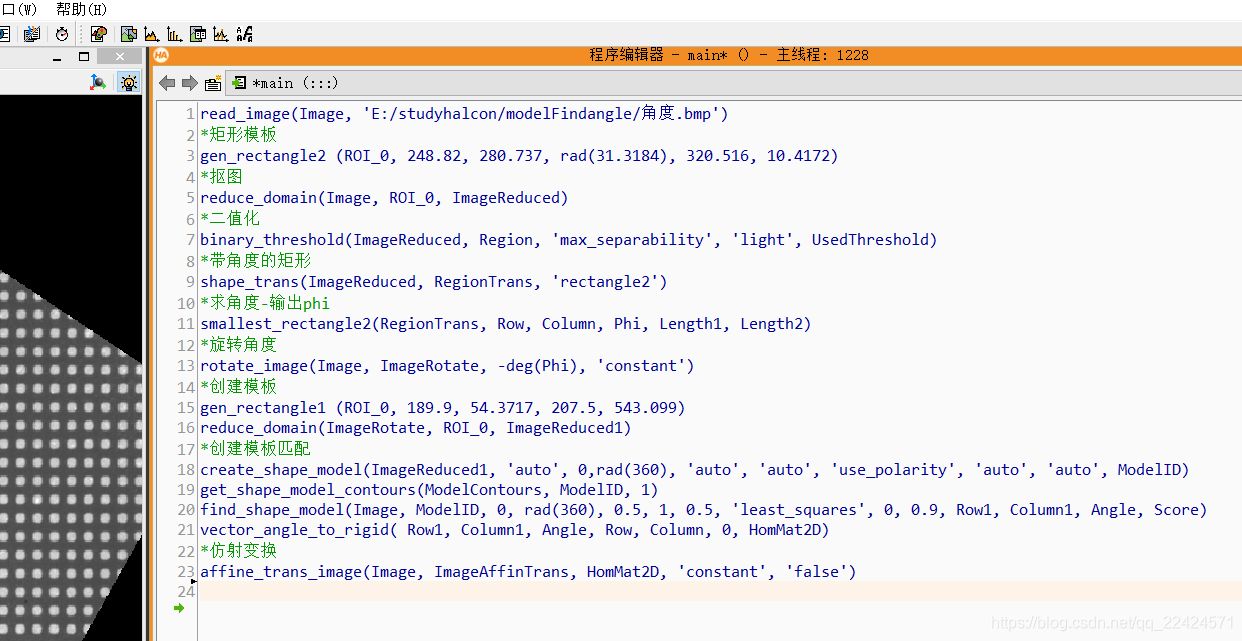Select the *抠图 comment line

pos(221,176)
